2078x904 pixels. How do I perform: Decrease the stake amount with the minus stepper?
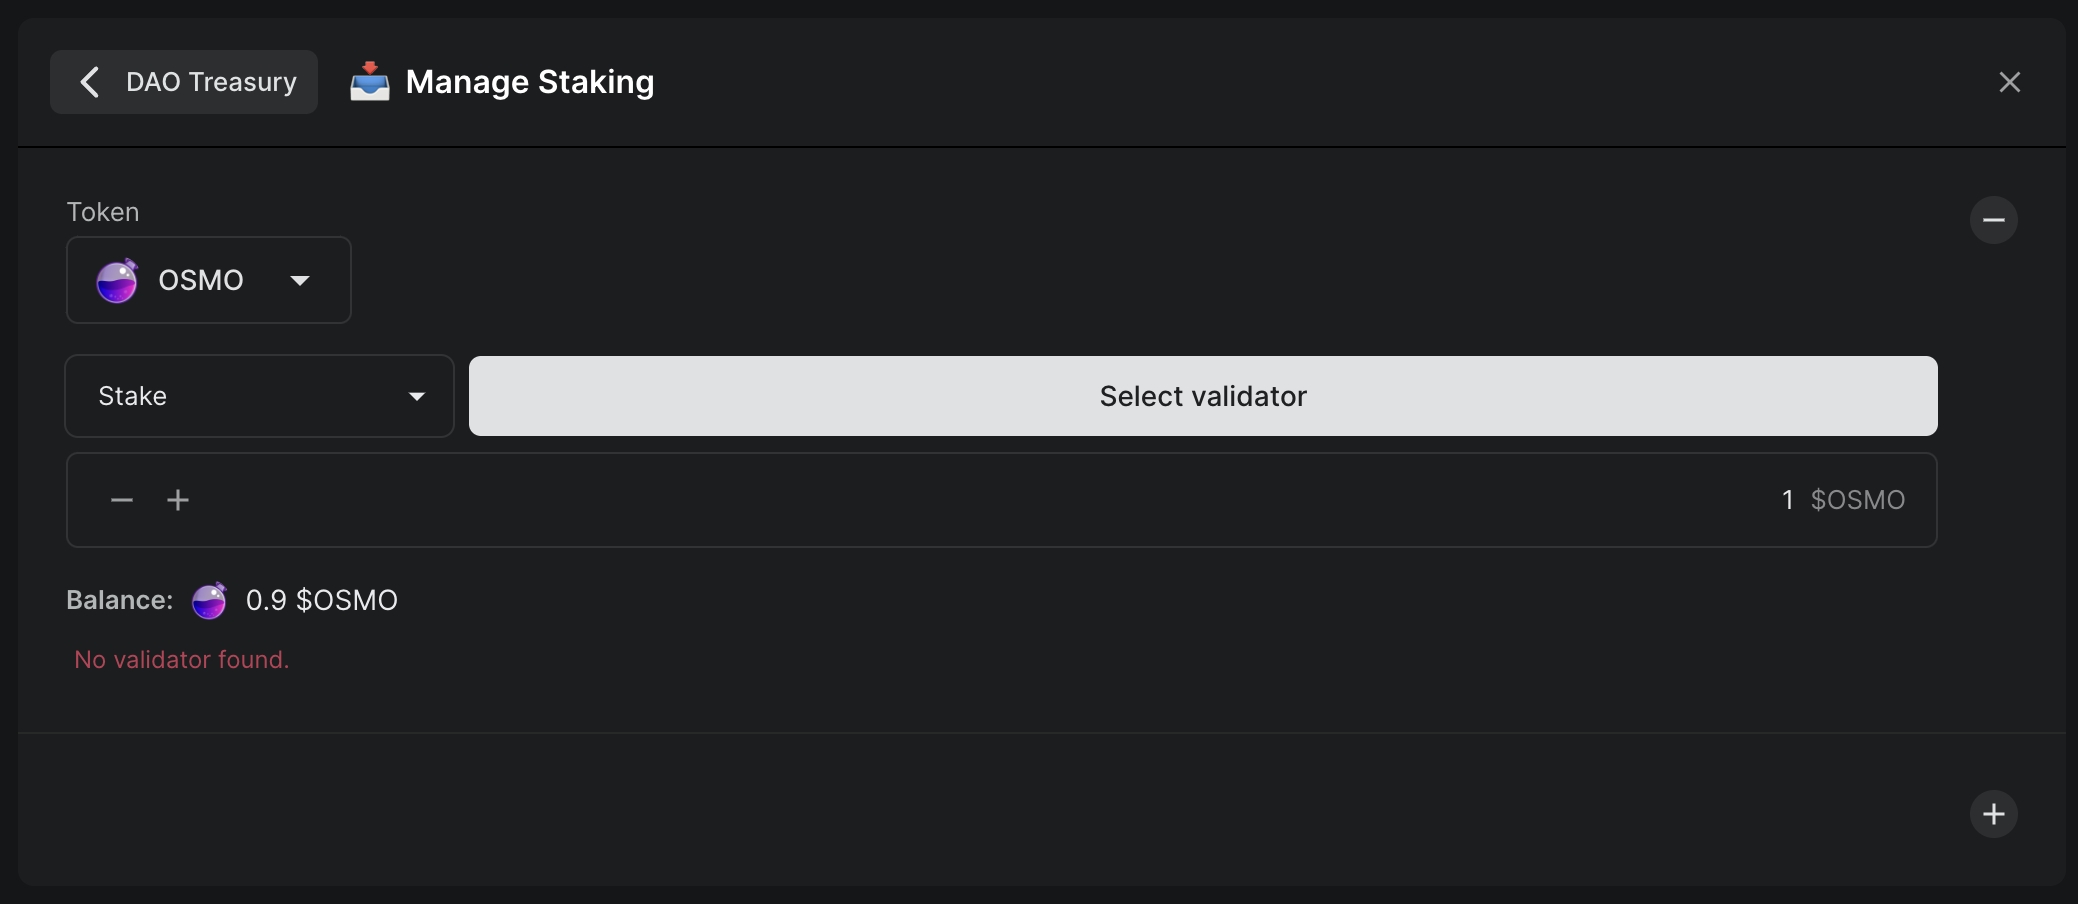point(122,500)
